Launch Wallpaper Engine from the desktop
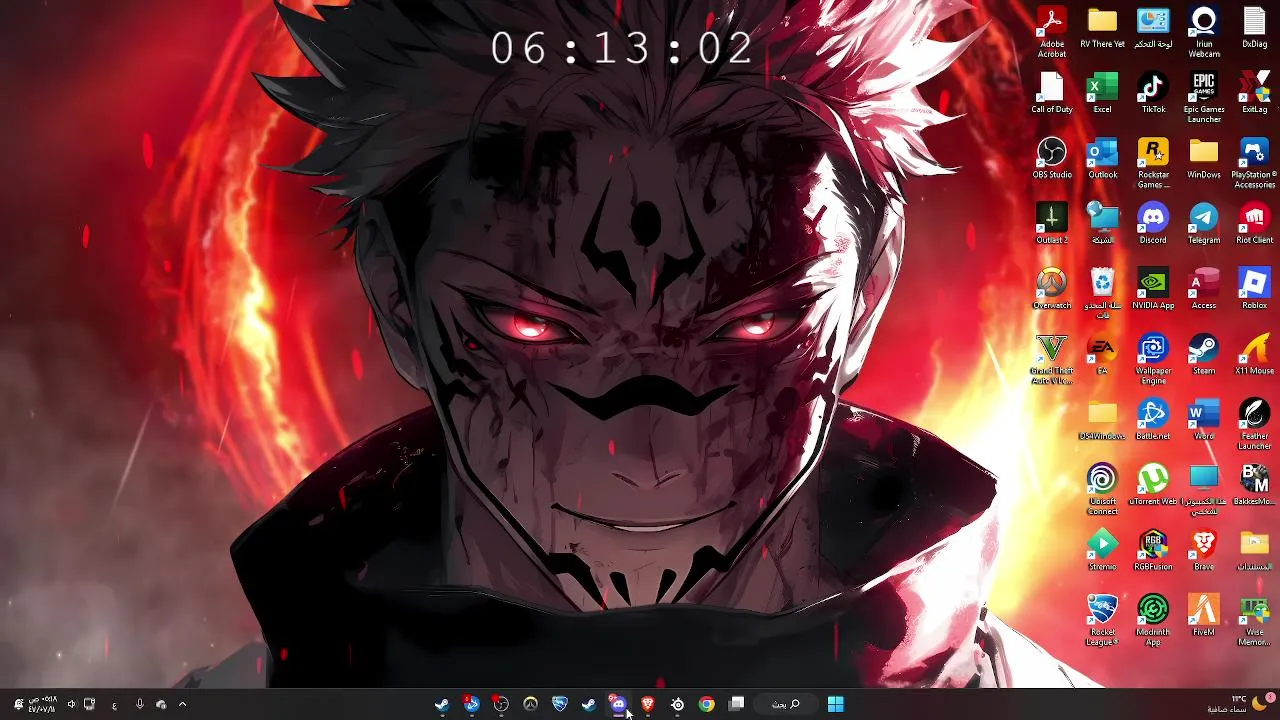 [x=1153, y=358]
